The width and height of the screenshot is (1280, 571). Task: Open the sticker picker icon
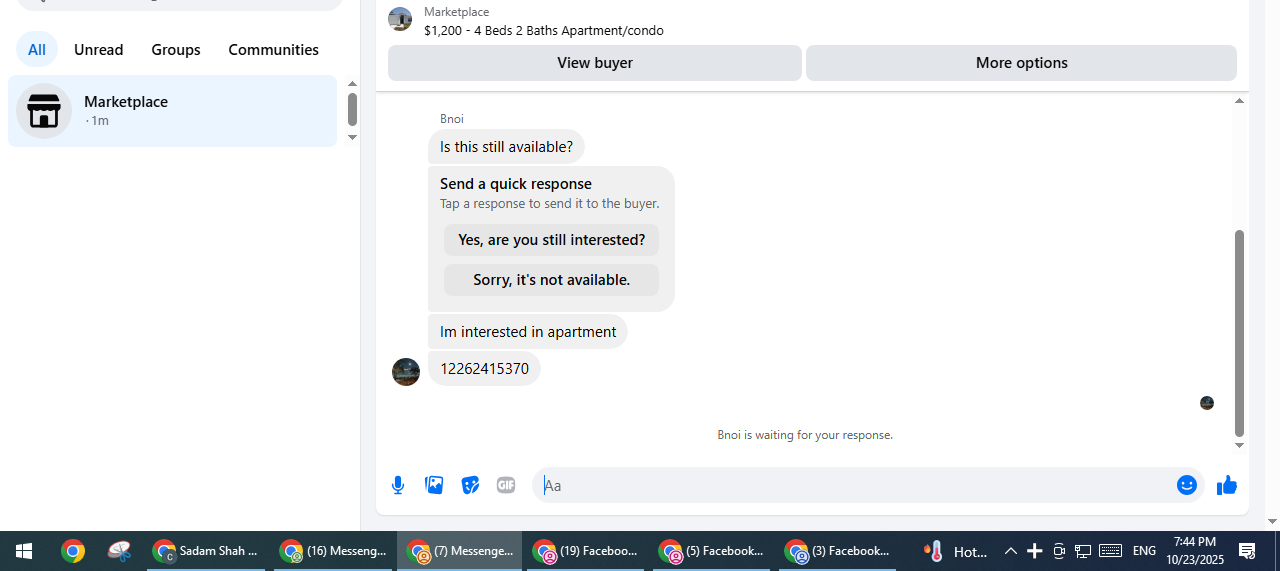(470, 485)
